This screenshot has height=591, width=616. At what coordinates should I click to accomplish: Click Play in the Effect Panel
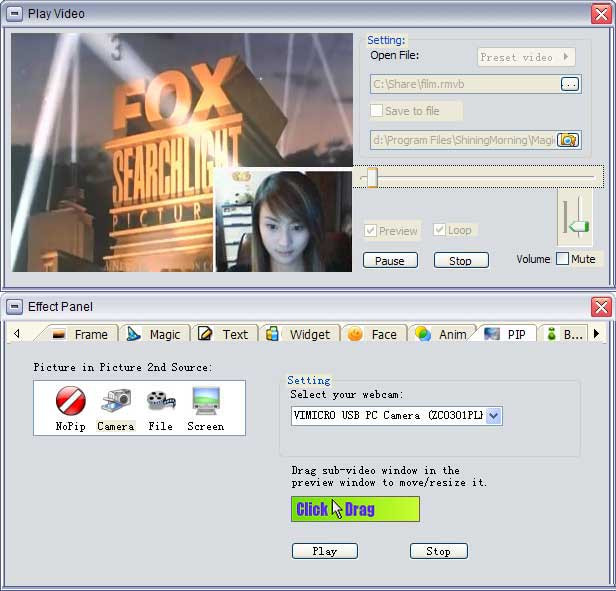coord(324,551)
